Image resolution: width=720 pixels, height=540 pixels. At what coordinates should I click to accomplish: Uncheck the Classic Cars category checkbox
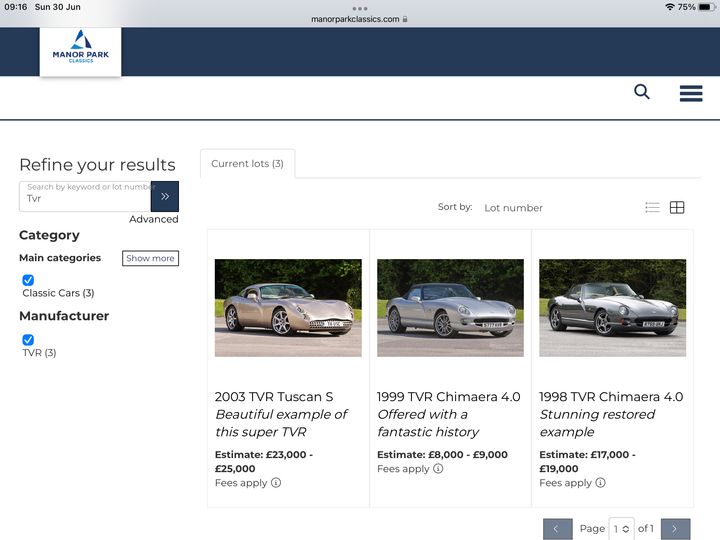pos(28,280)
